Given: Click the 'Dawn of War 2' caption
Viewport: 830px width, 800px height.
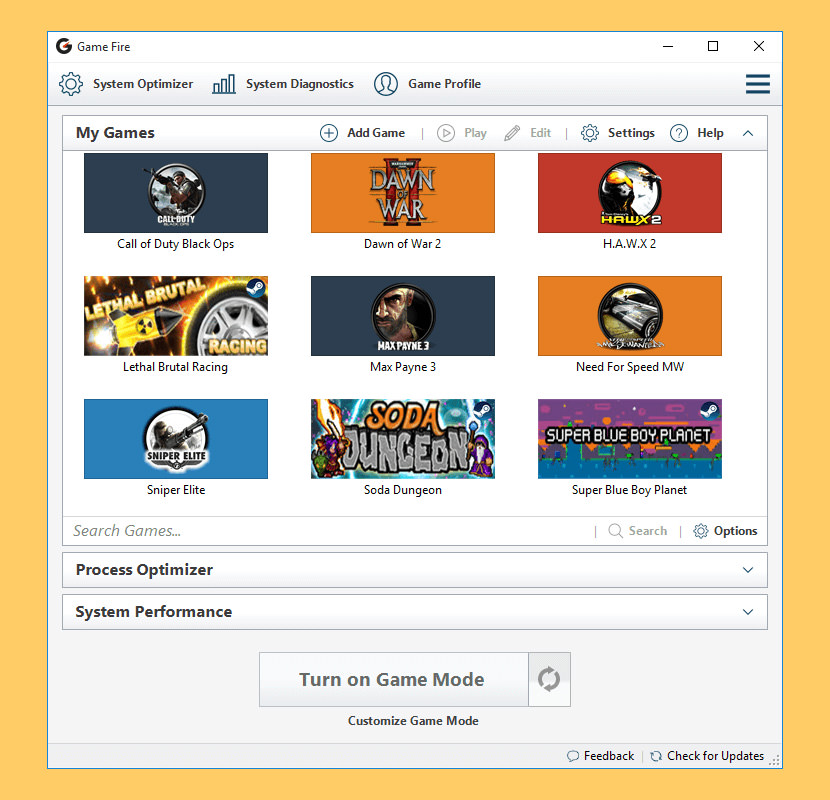Looking at the screenshot, I should coord(402,244).
